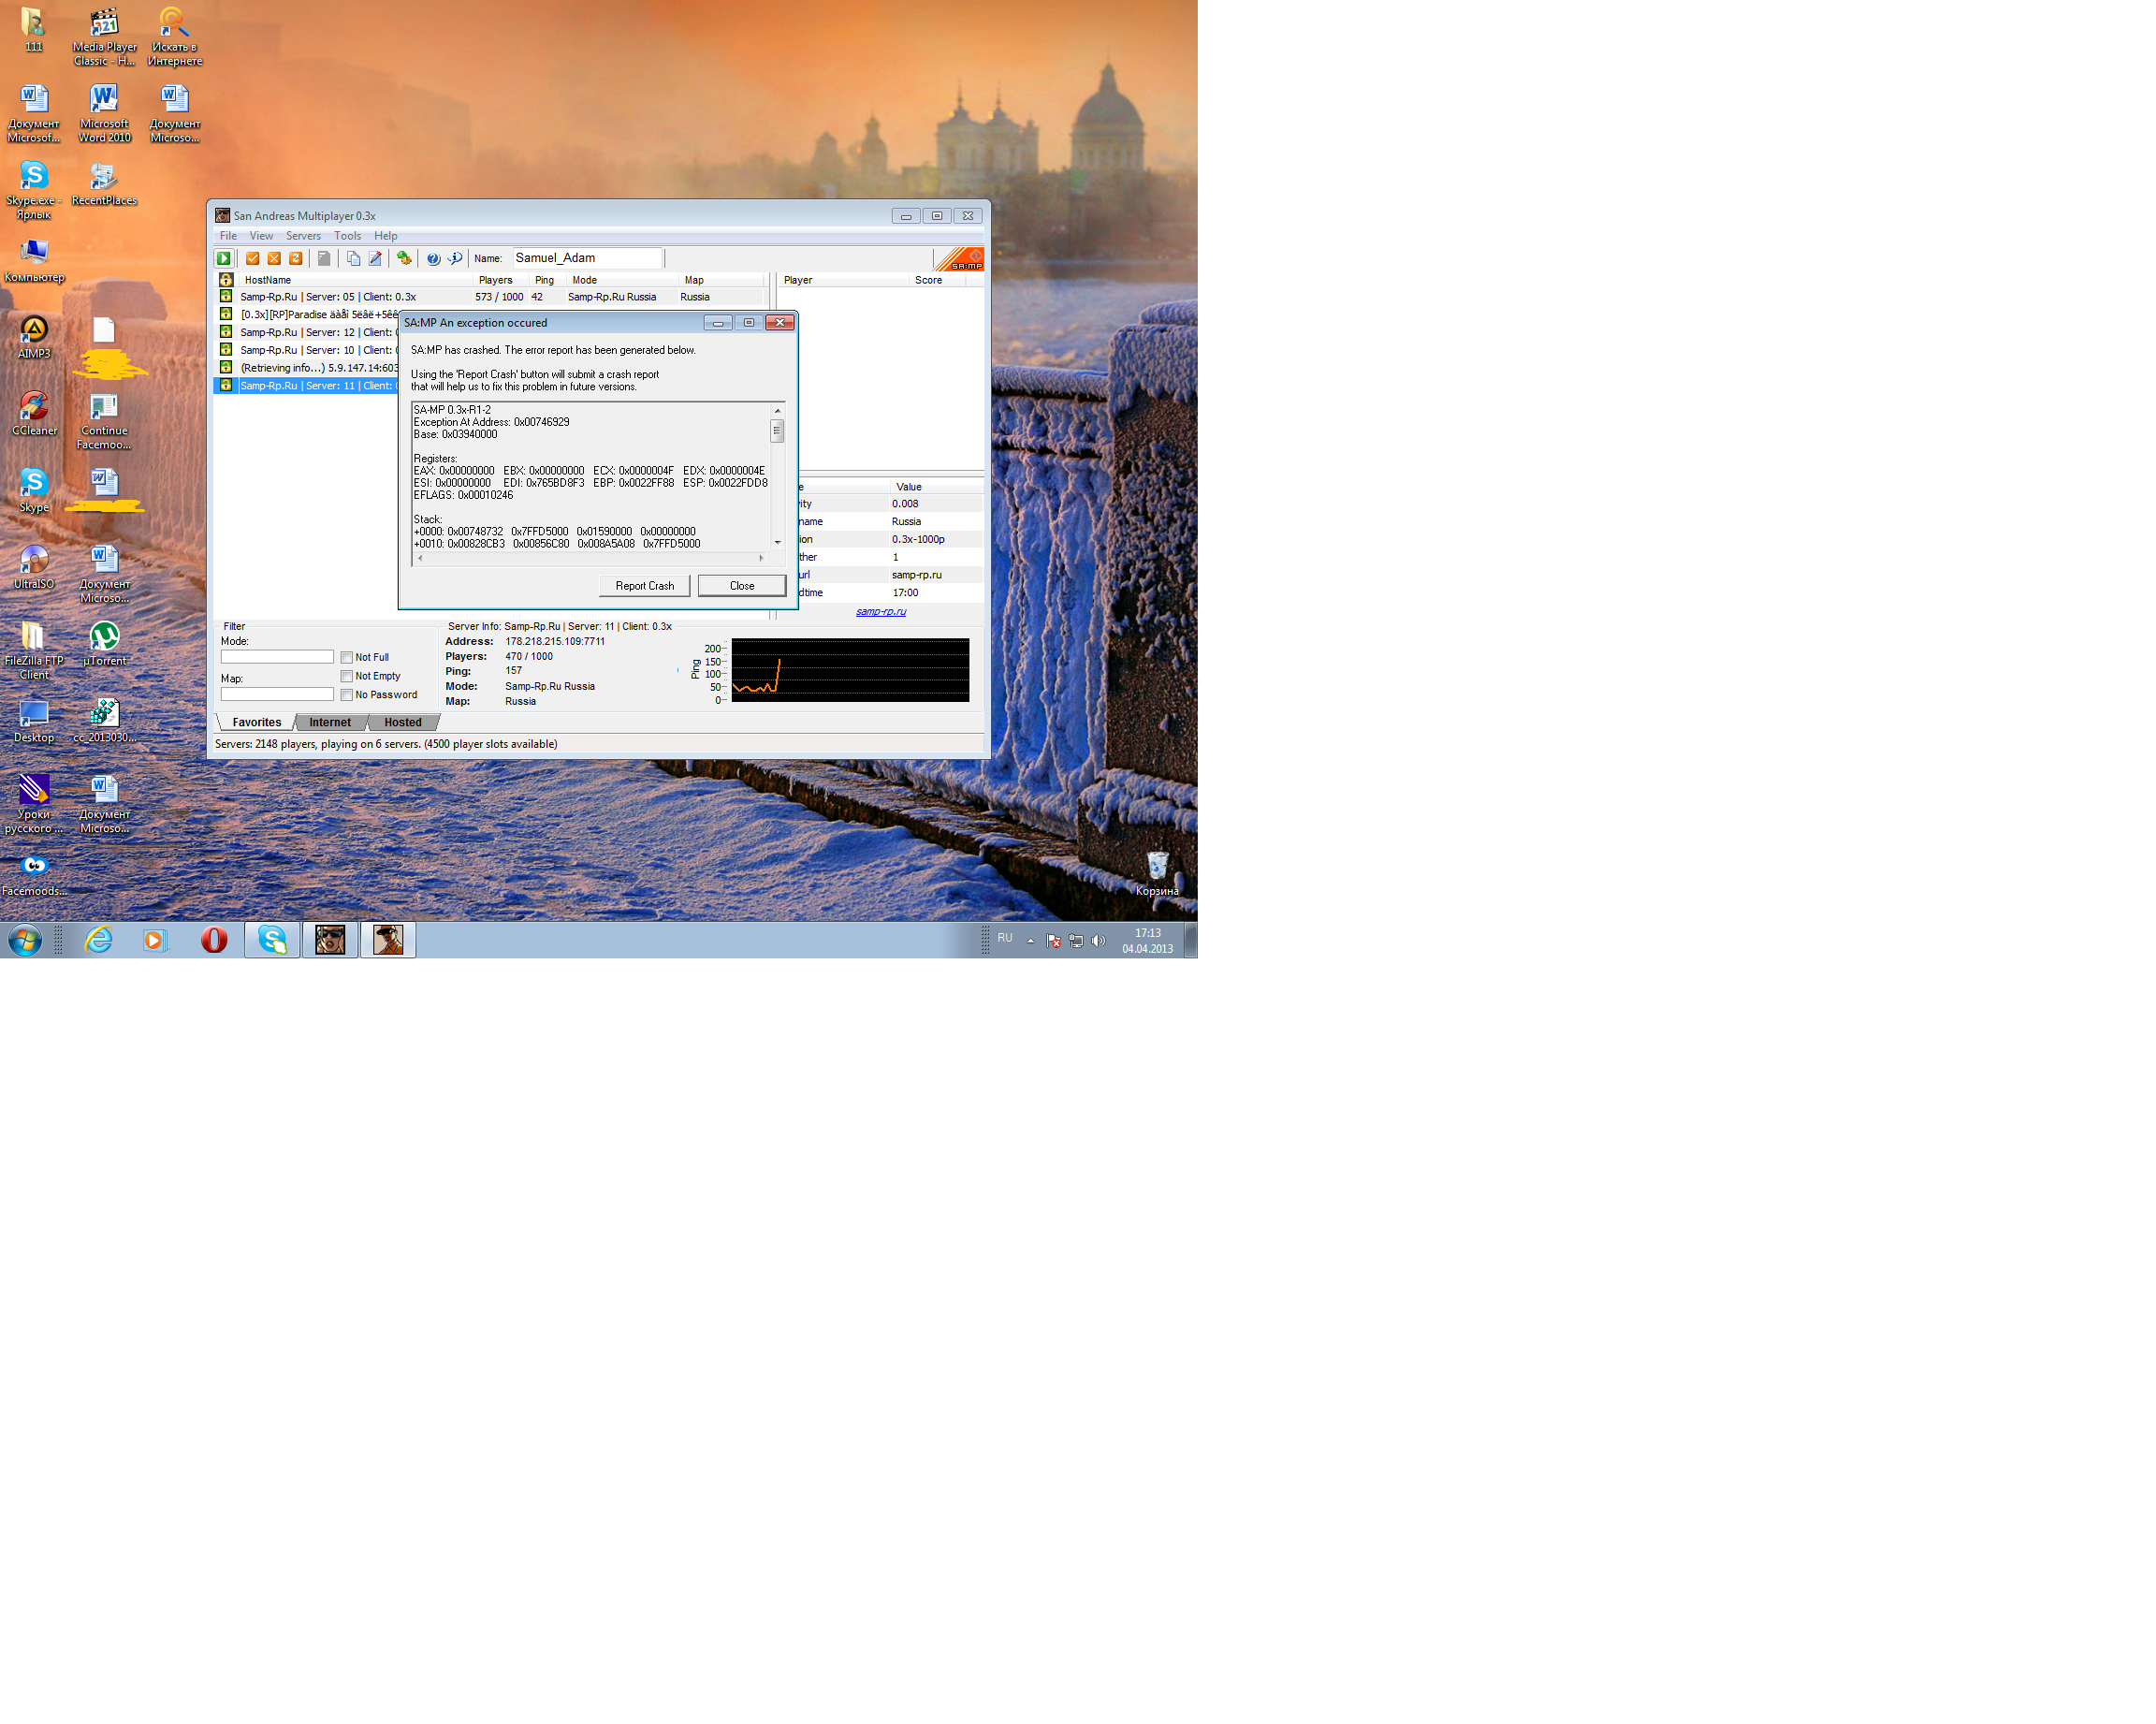The height and width of the screenshot is (1724, 2156).
Task: Select the UltraISO desktop icon
Action: tap(34, 567)
